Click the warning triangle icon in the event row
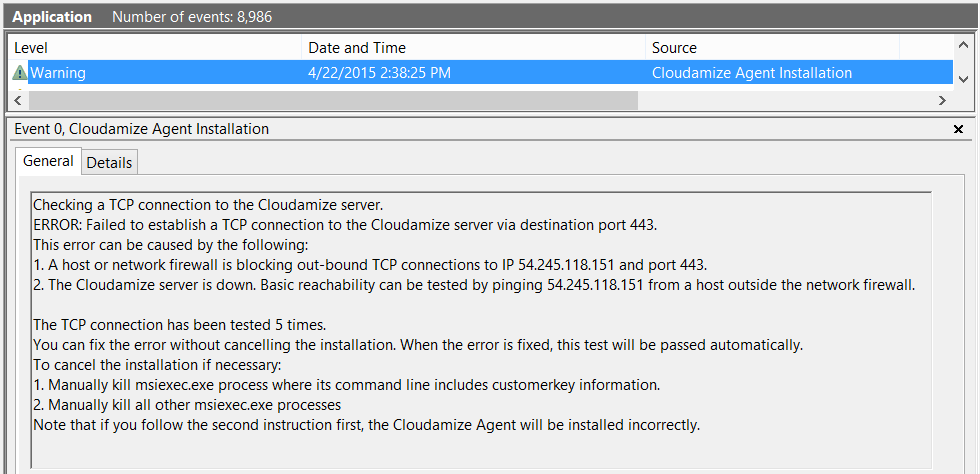980x474 pixels. (x=20, y=73)
